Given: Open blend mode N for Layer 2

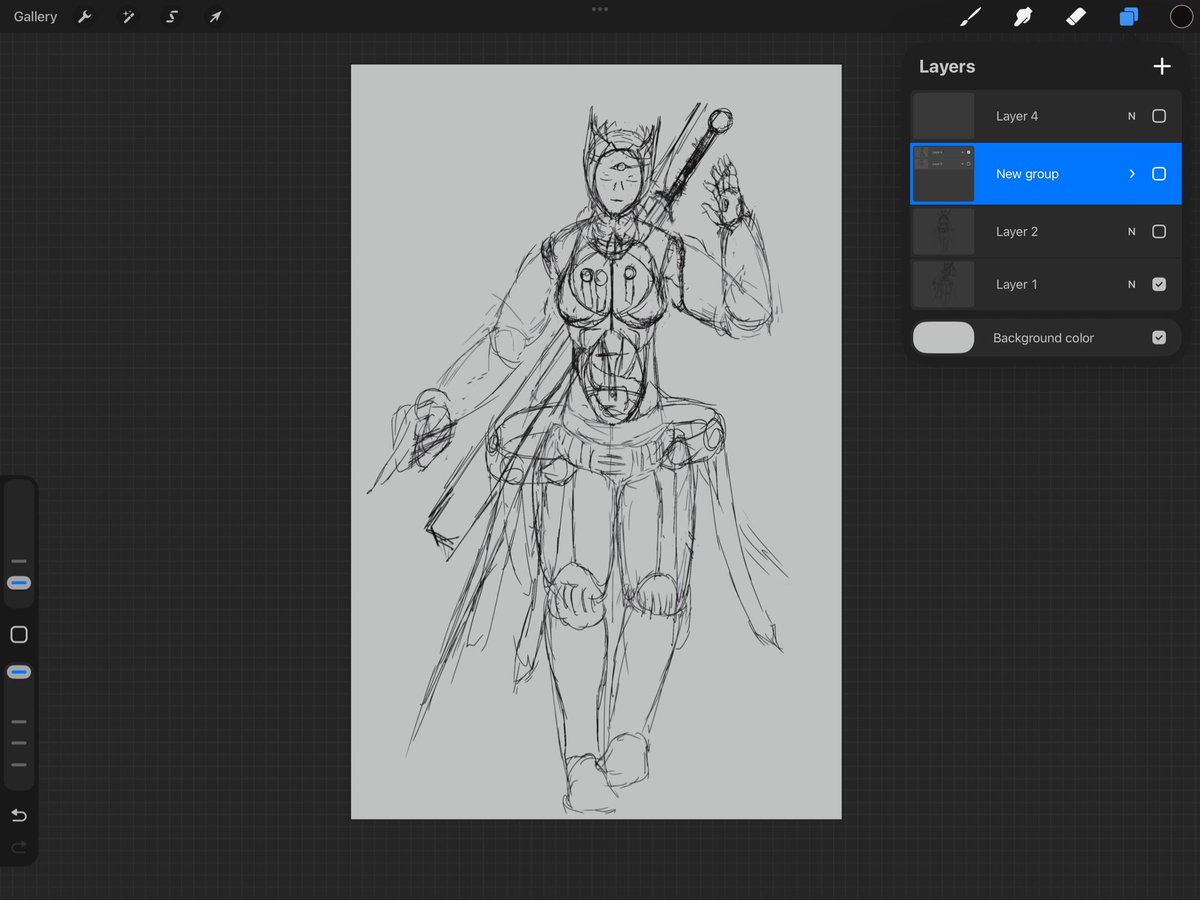Looking at the screenshot, I should tap(1132, 231).
